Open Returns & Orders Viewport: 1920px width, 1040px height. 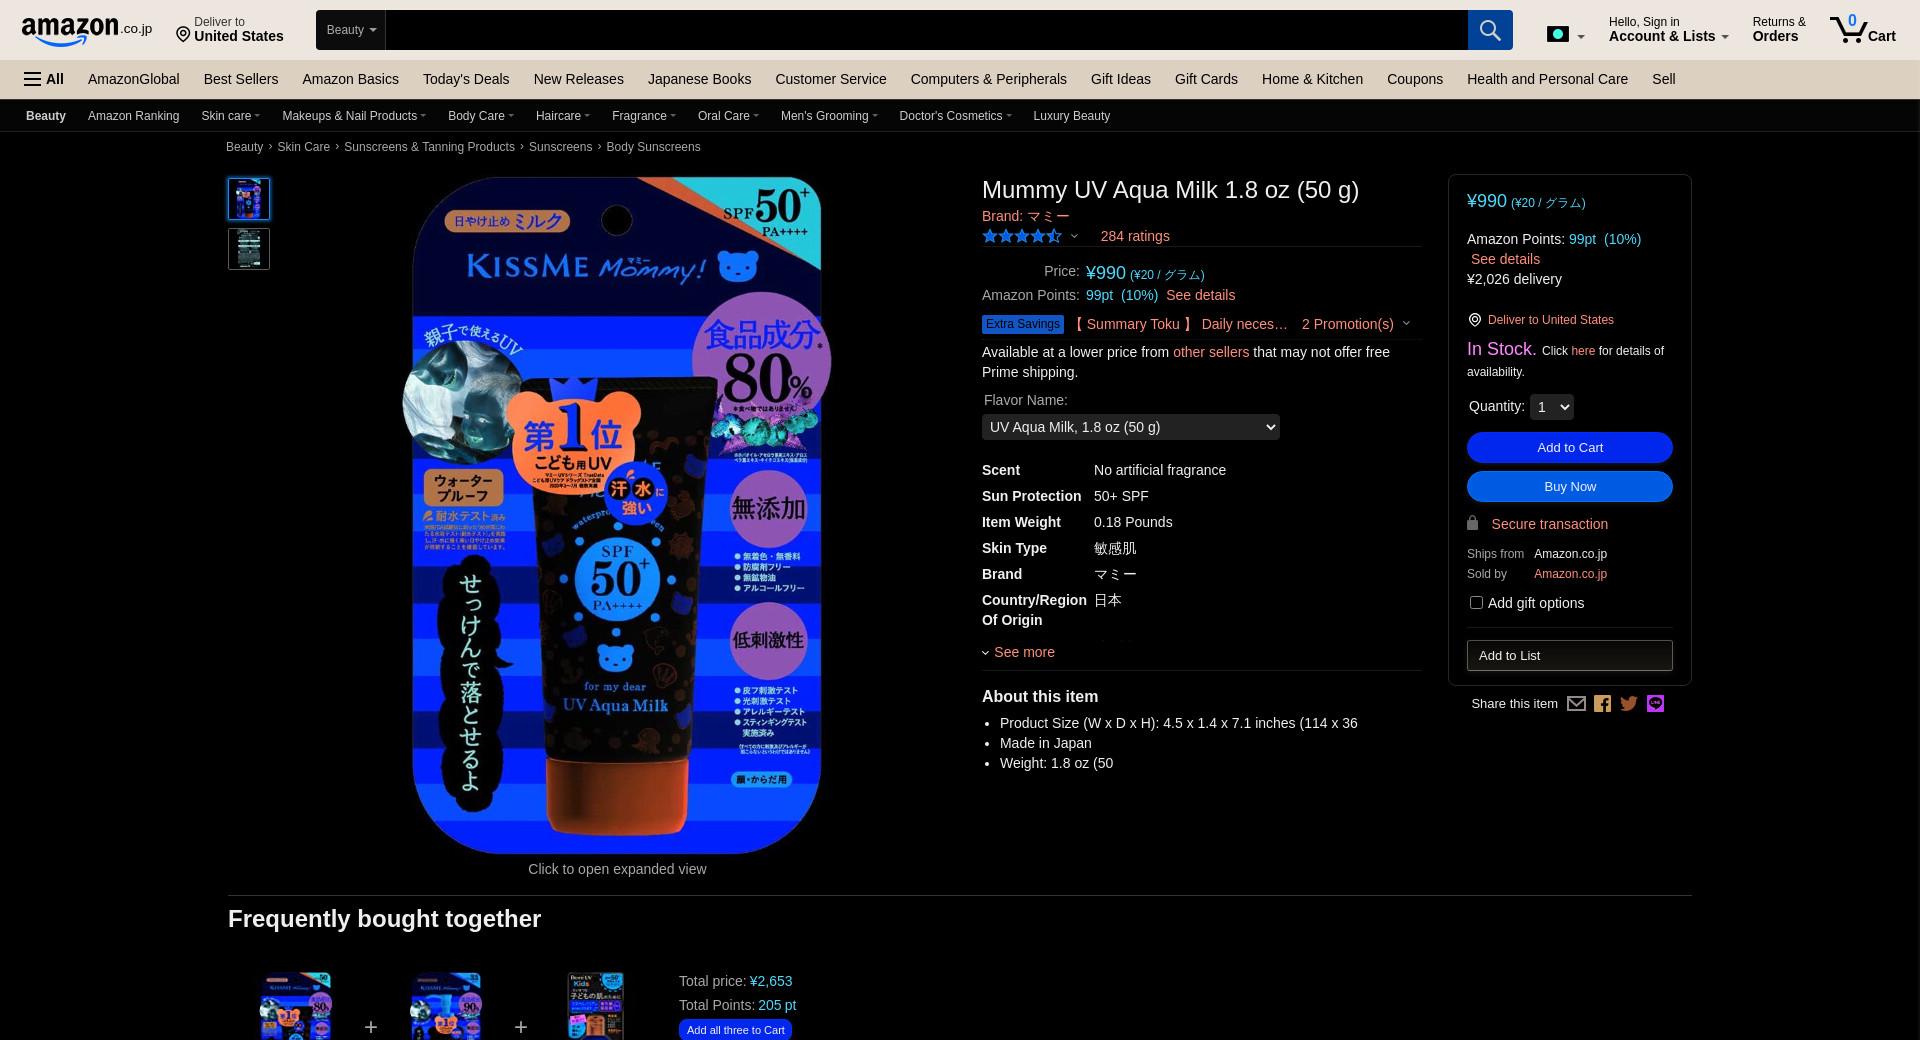1778,29
